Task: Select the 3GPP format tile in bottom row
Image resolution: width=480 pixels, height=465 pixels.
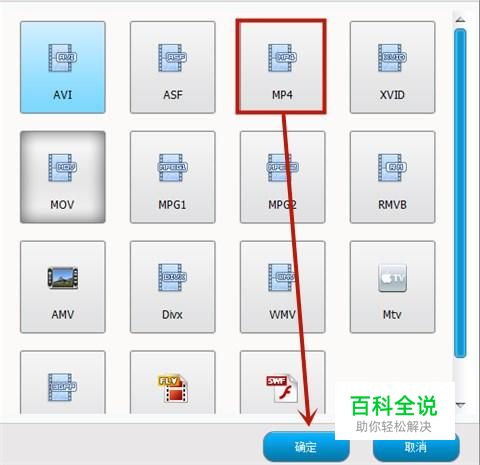Action: click(x=63, y=382)
